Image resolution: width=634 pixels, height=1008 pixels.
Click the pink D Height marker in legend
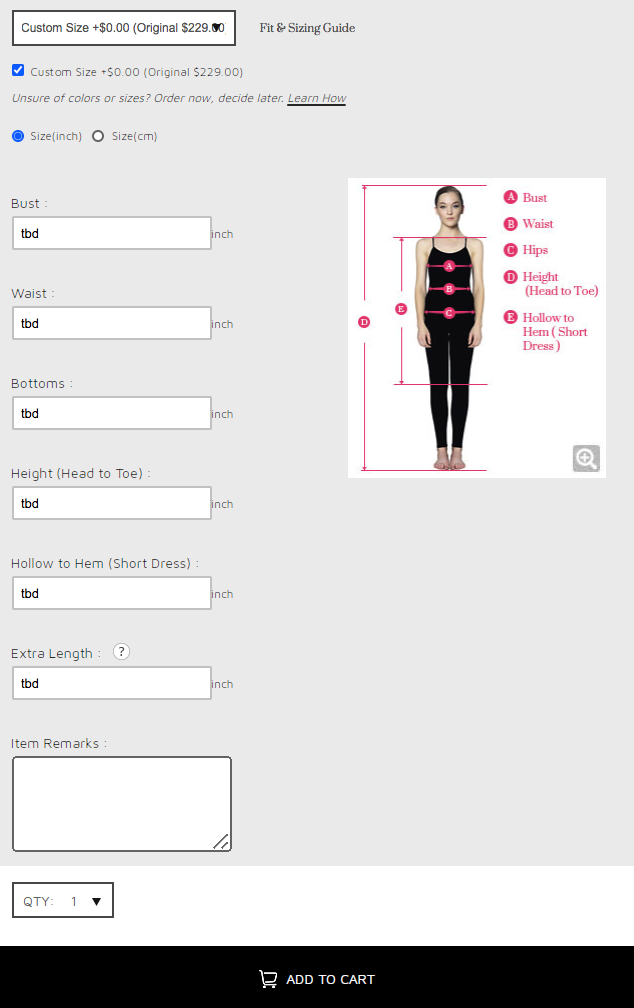pos(511,276)
